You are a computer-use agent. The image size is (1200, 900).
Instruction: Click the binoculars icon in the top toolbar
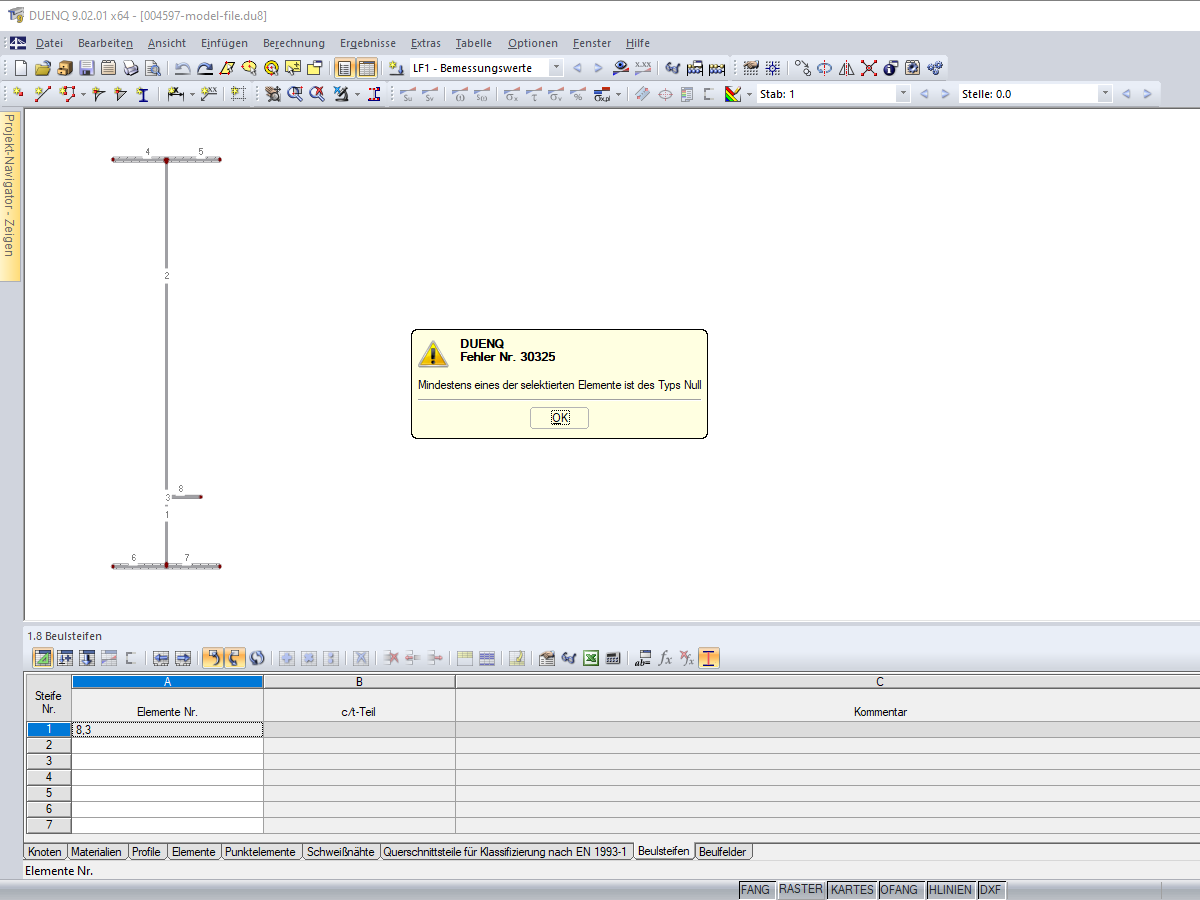pyautogui.click(x=673, y=68)
